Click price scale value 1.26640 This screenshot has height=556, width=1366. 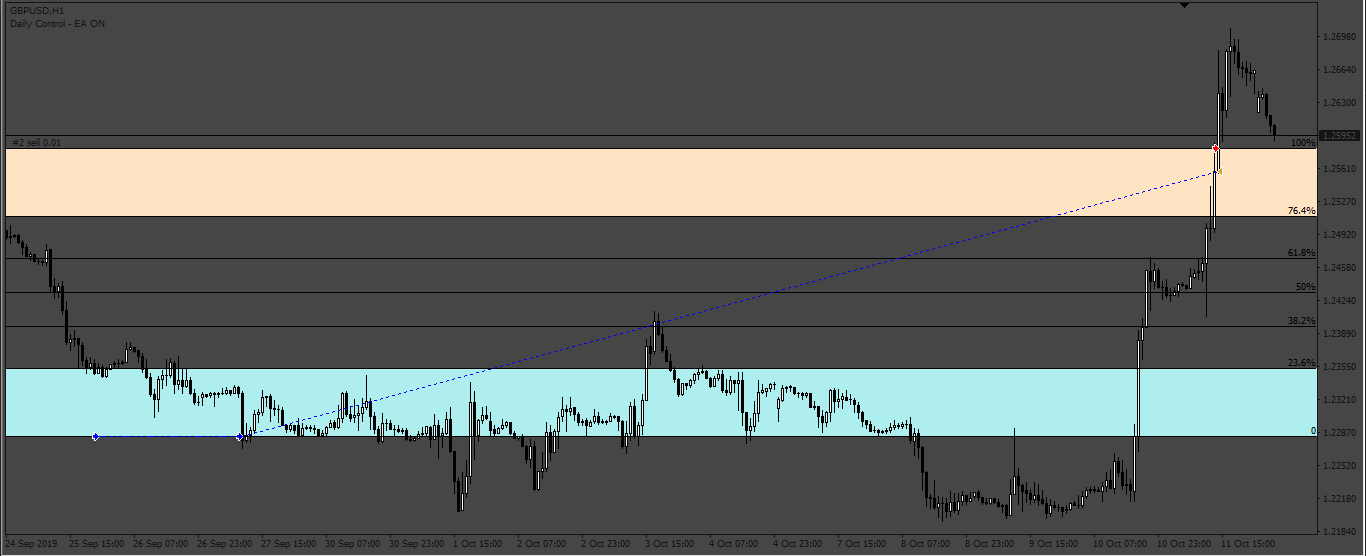click(x=1340, y=70)
